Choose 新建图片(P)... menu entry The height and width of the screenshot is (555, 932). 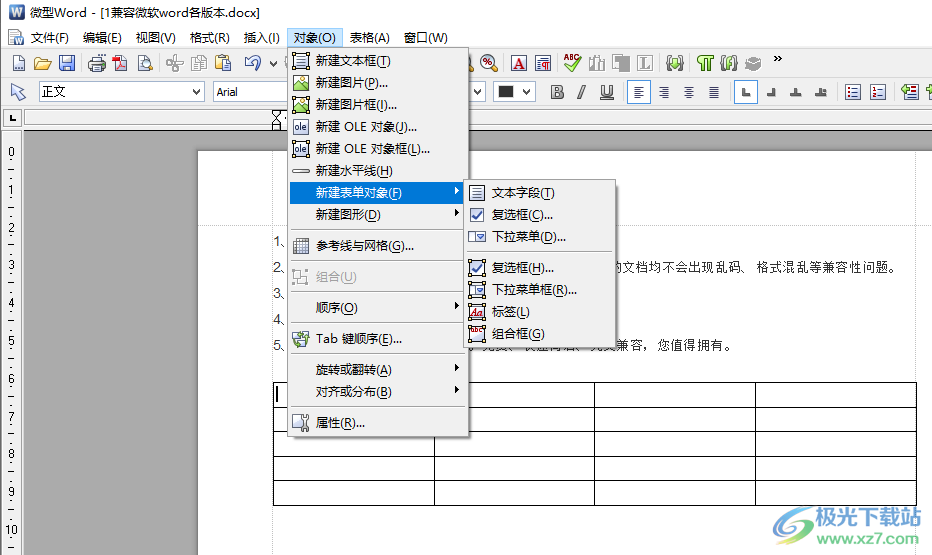377,83
